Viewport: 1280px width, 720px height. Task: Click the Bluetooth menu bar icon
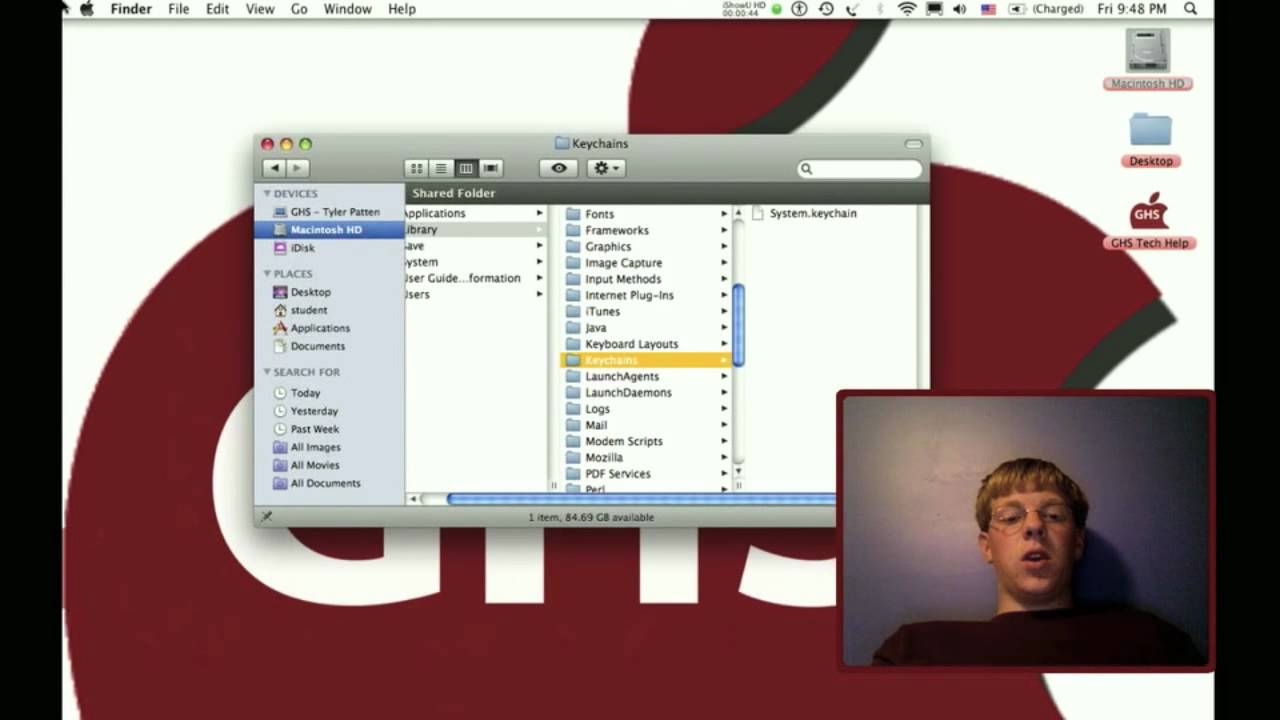[x=880, y=9]
